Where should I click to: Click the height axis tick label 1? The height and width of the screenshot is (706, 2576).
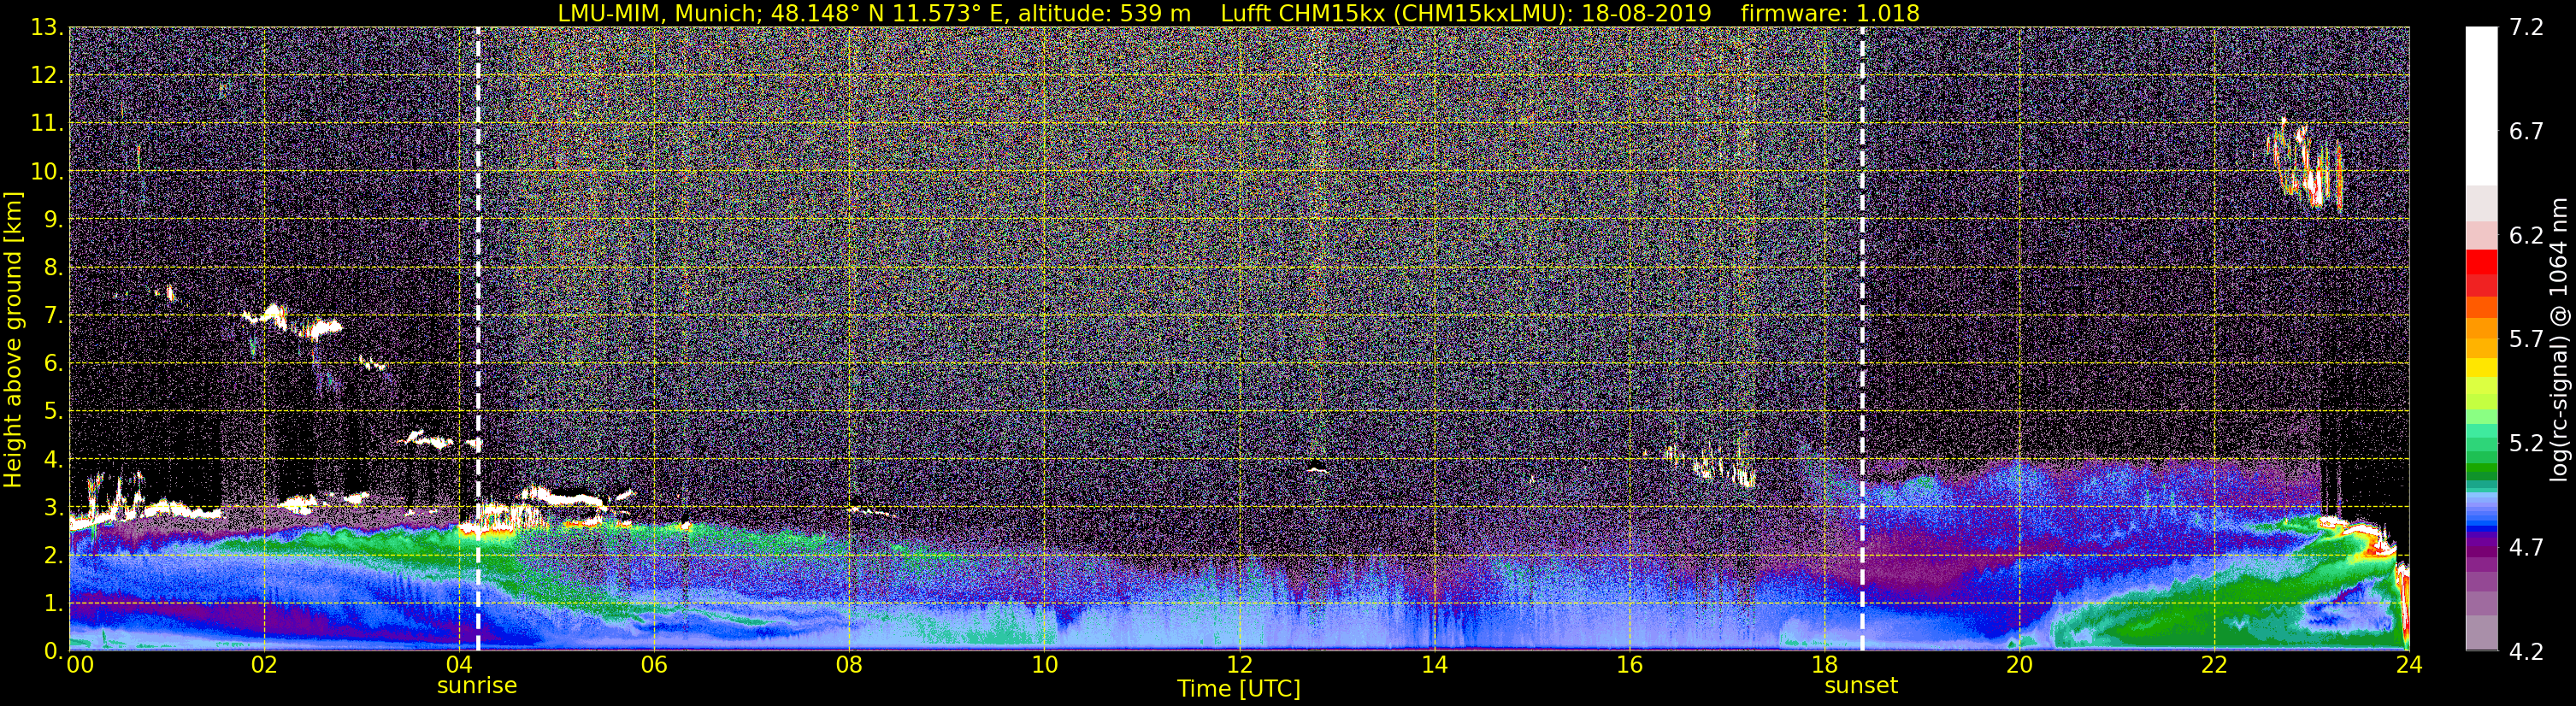pyautogui.click(x=51, y=603)
